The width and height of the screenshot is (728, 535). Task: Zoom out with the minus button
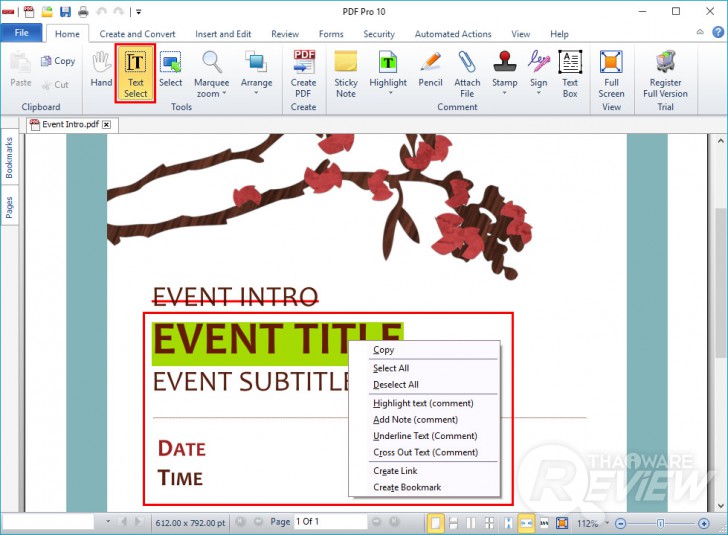click(x=621, y=523)
